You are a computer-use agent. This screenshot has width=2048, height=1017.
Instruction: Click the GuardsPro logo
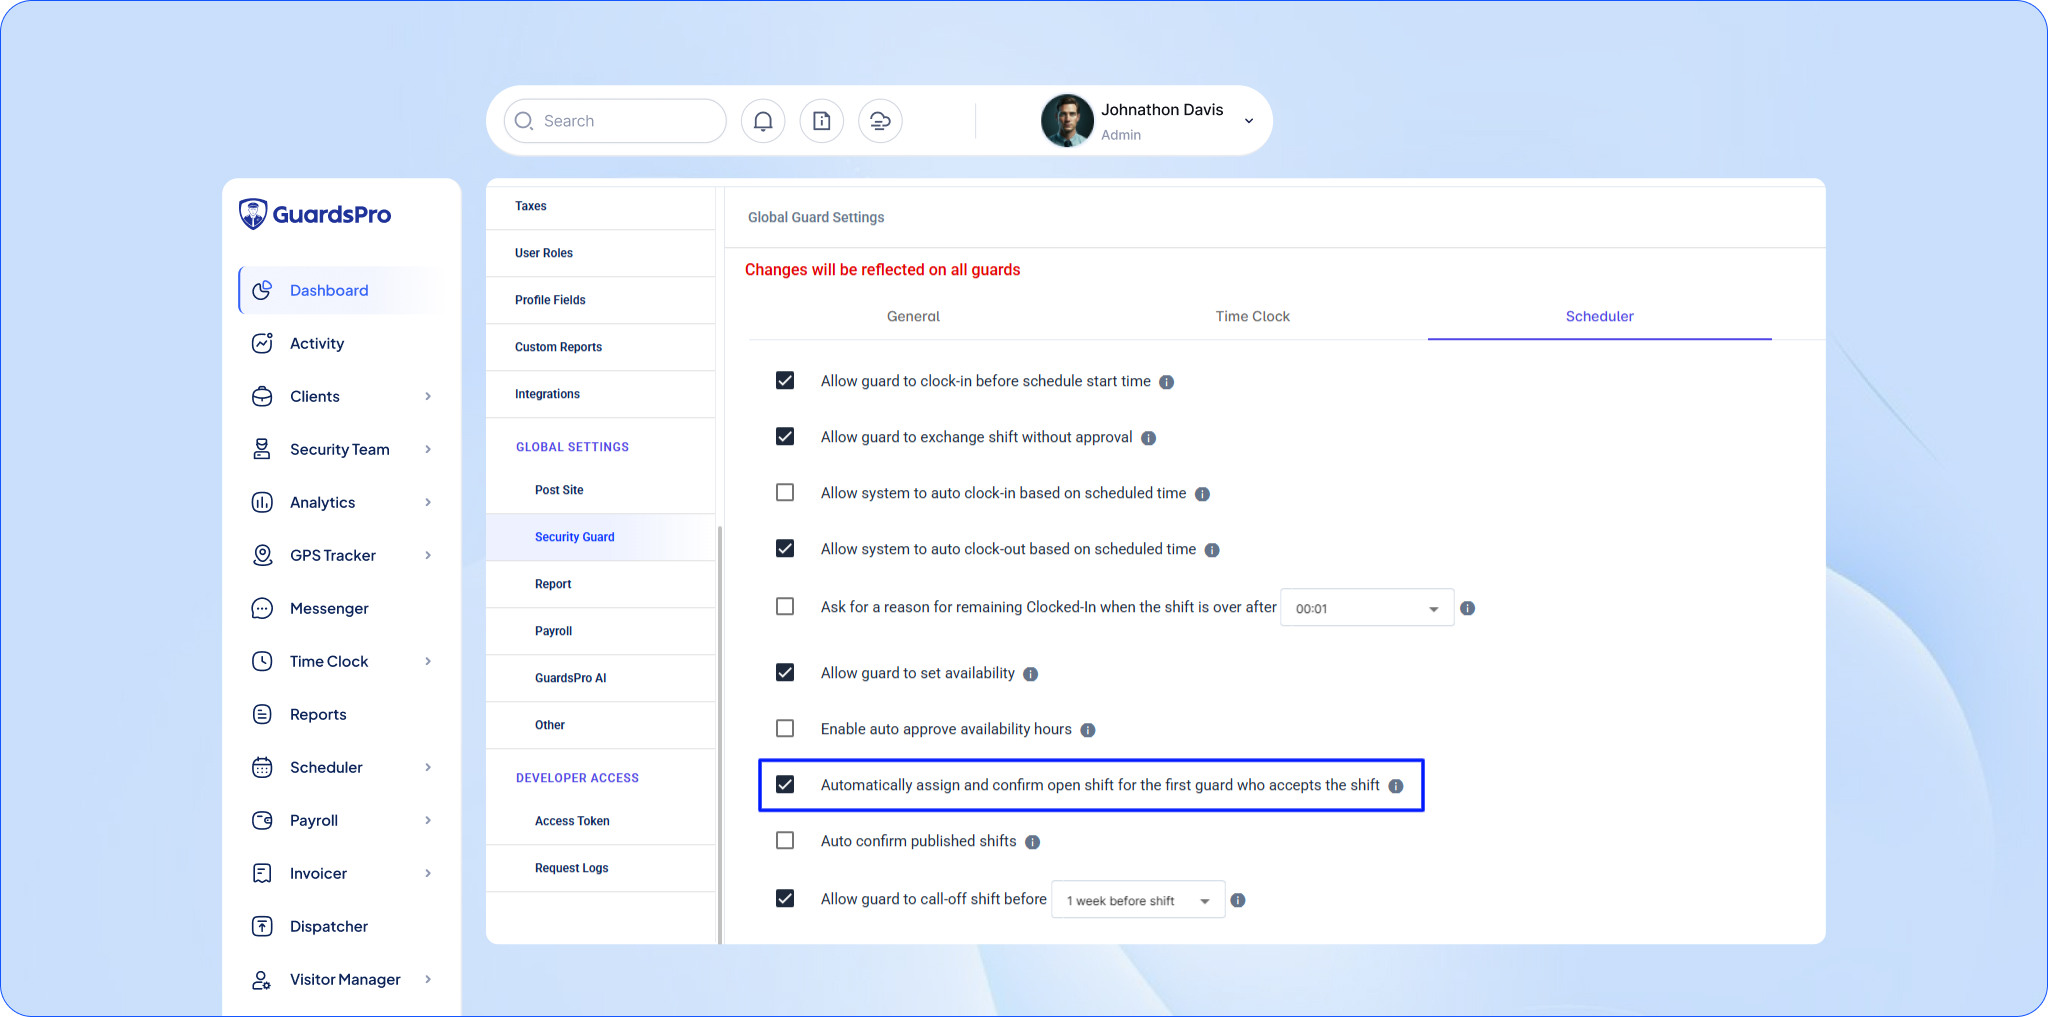point(315,214)
